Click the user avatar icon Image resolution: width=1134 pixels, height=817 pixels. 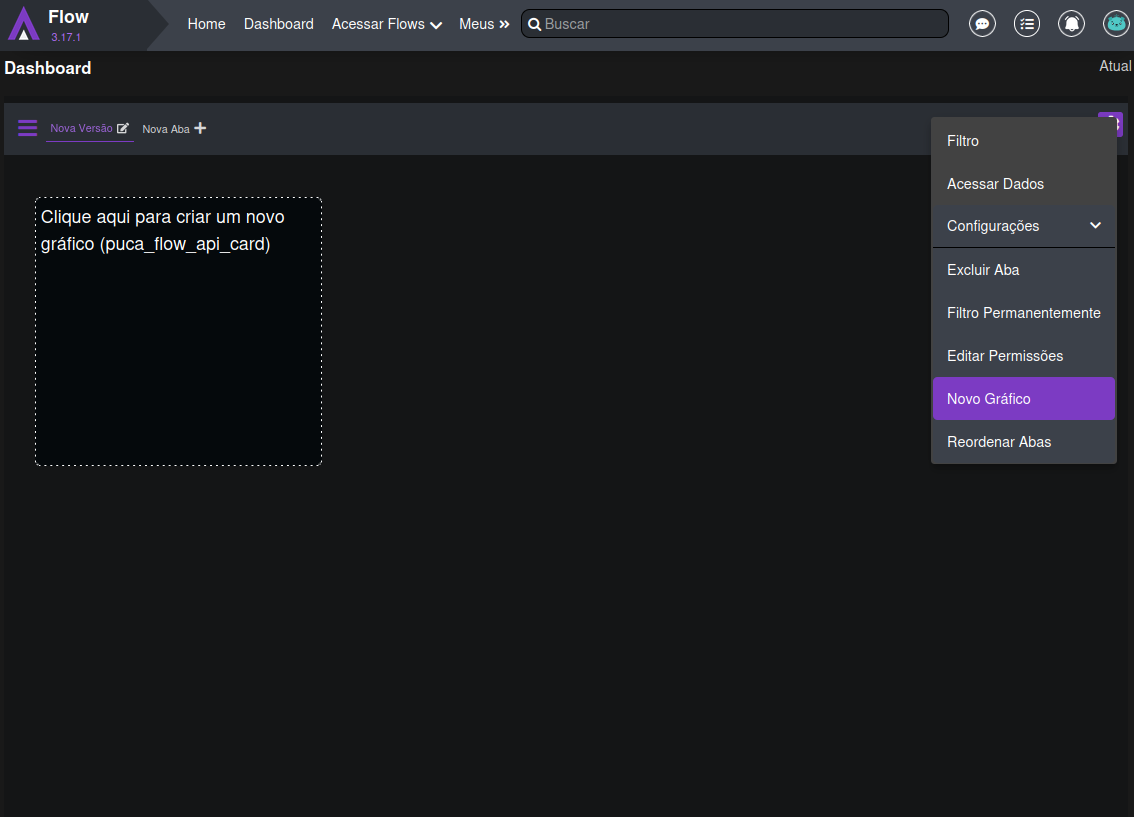(1116, 24)
